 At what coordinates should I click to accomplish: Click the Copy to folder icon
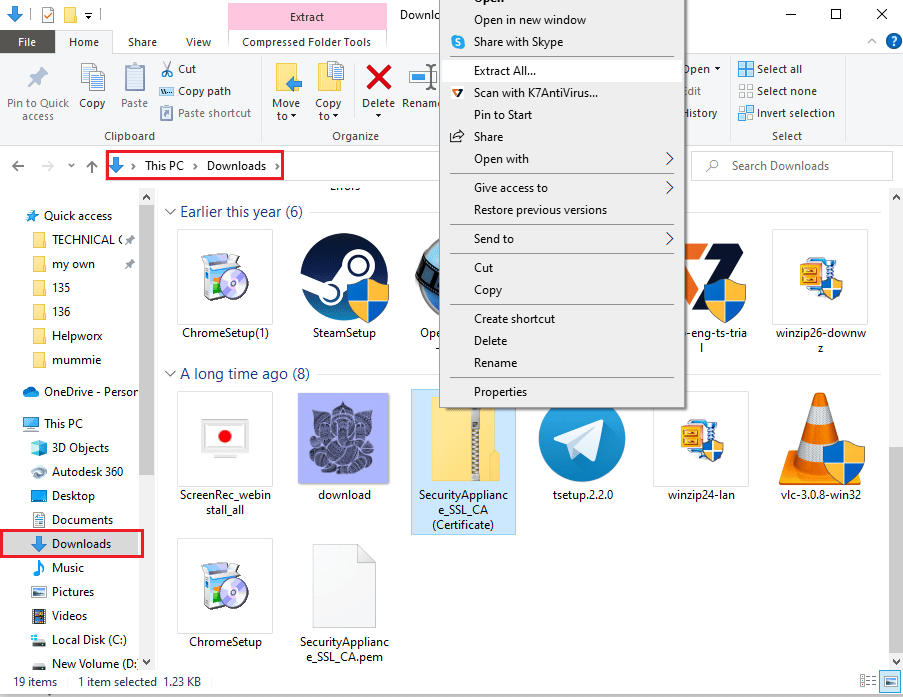(x=331, y=77)
